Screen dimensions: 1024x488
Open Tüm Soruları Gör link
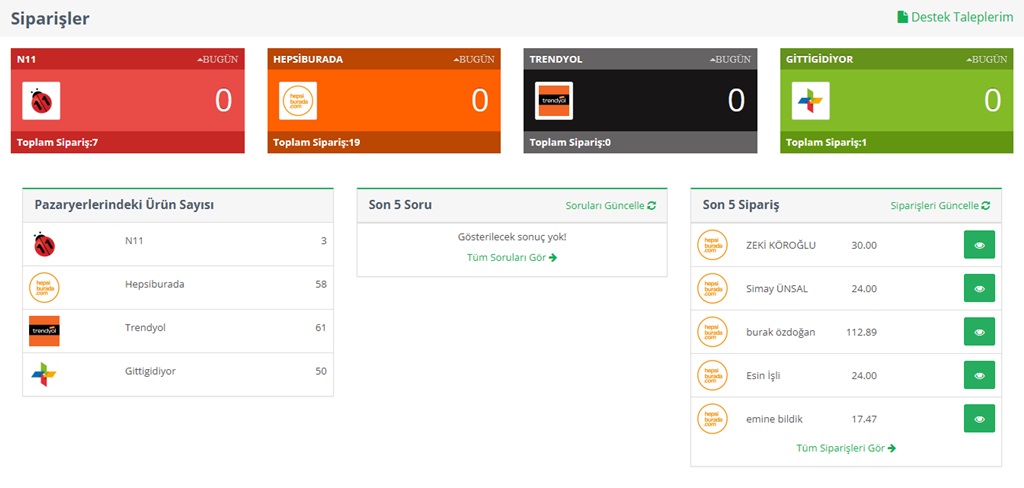click(511, 257)
